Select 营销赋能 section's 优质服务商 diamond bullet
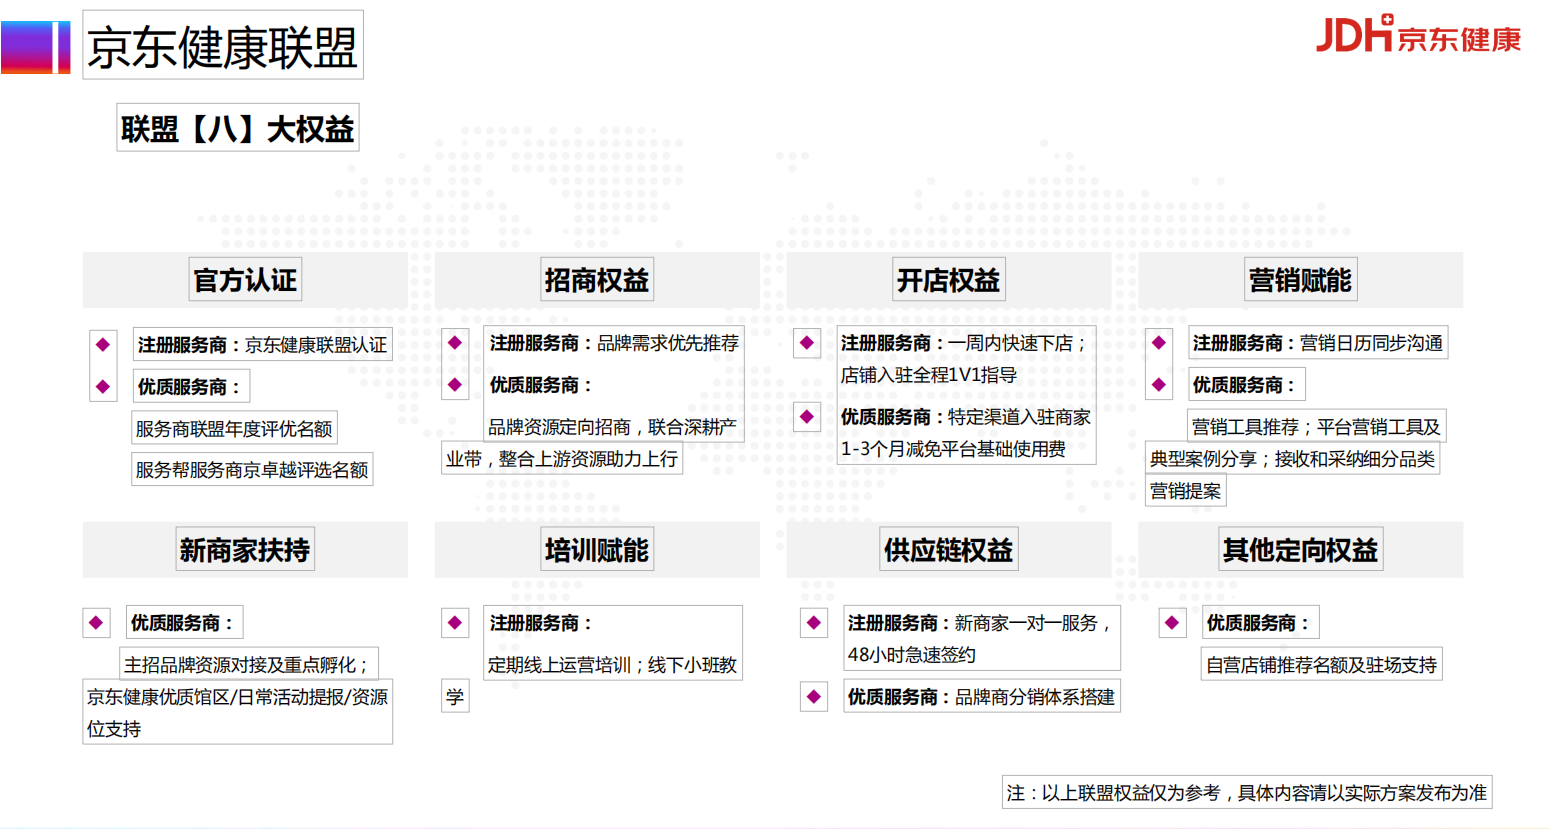Viewport: 1549px width, 829px height. (x=1159, y=385)
